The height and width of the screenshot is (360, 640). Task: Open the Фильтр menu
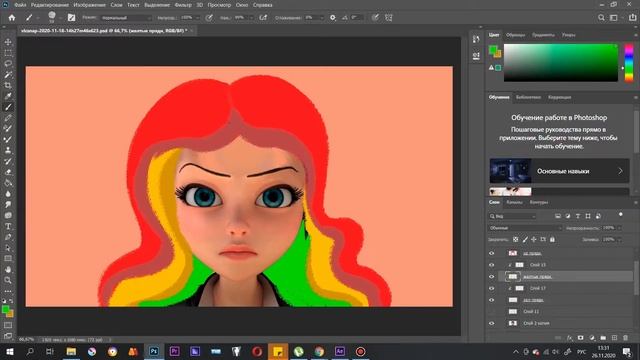tap(183, 5)
